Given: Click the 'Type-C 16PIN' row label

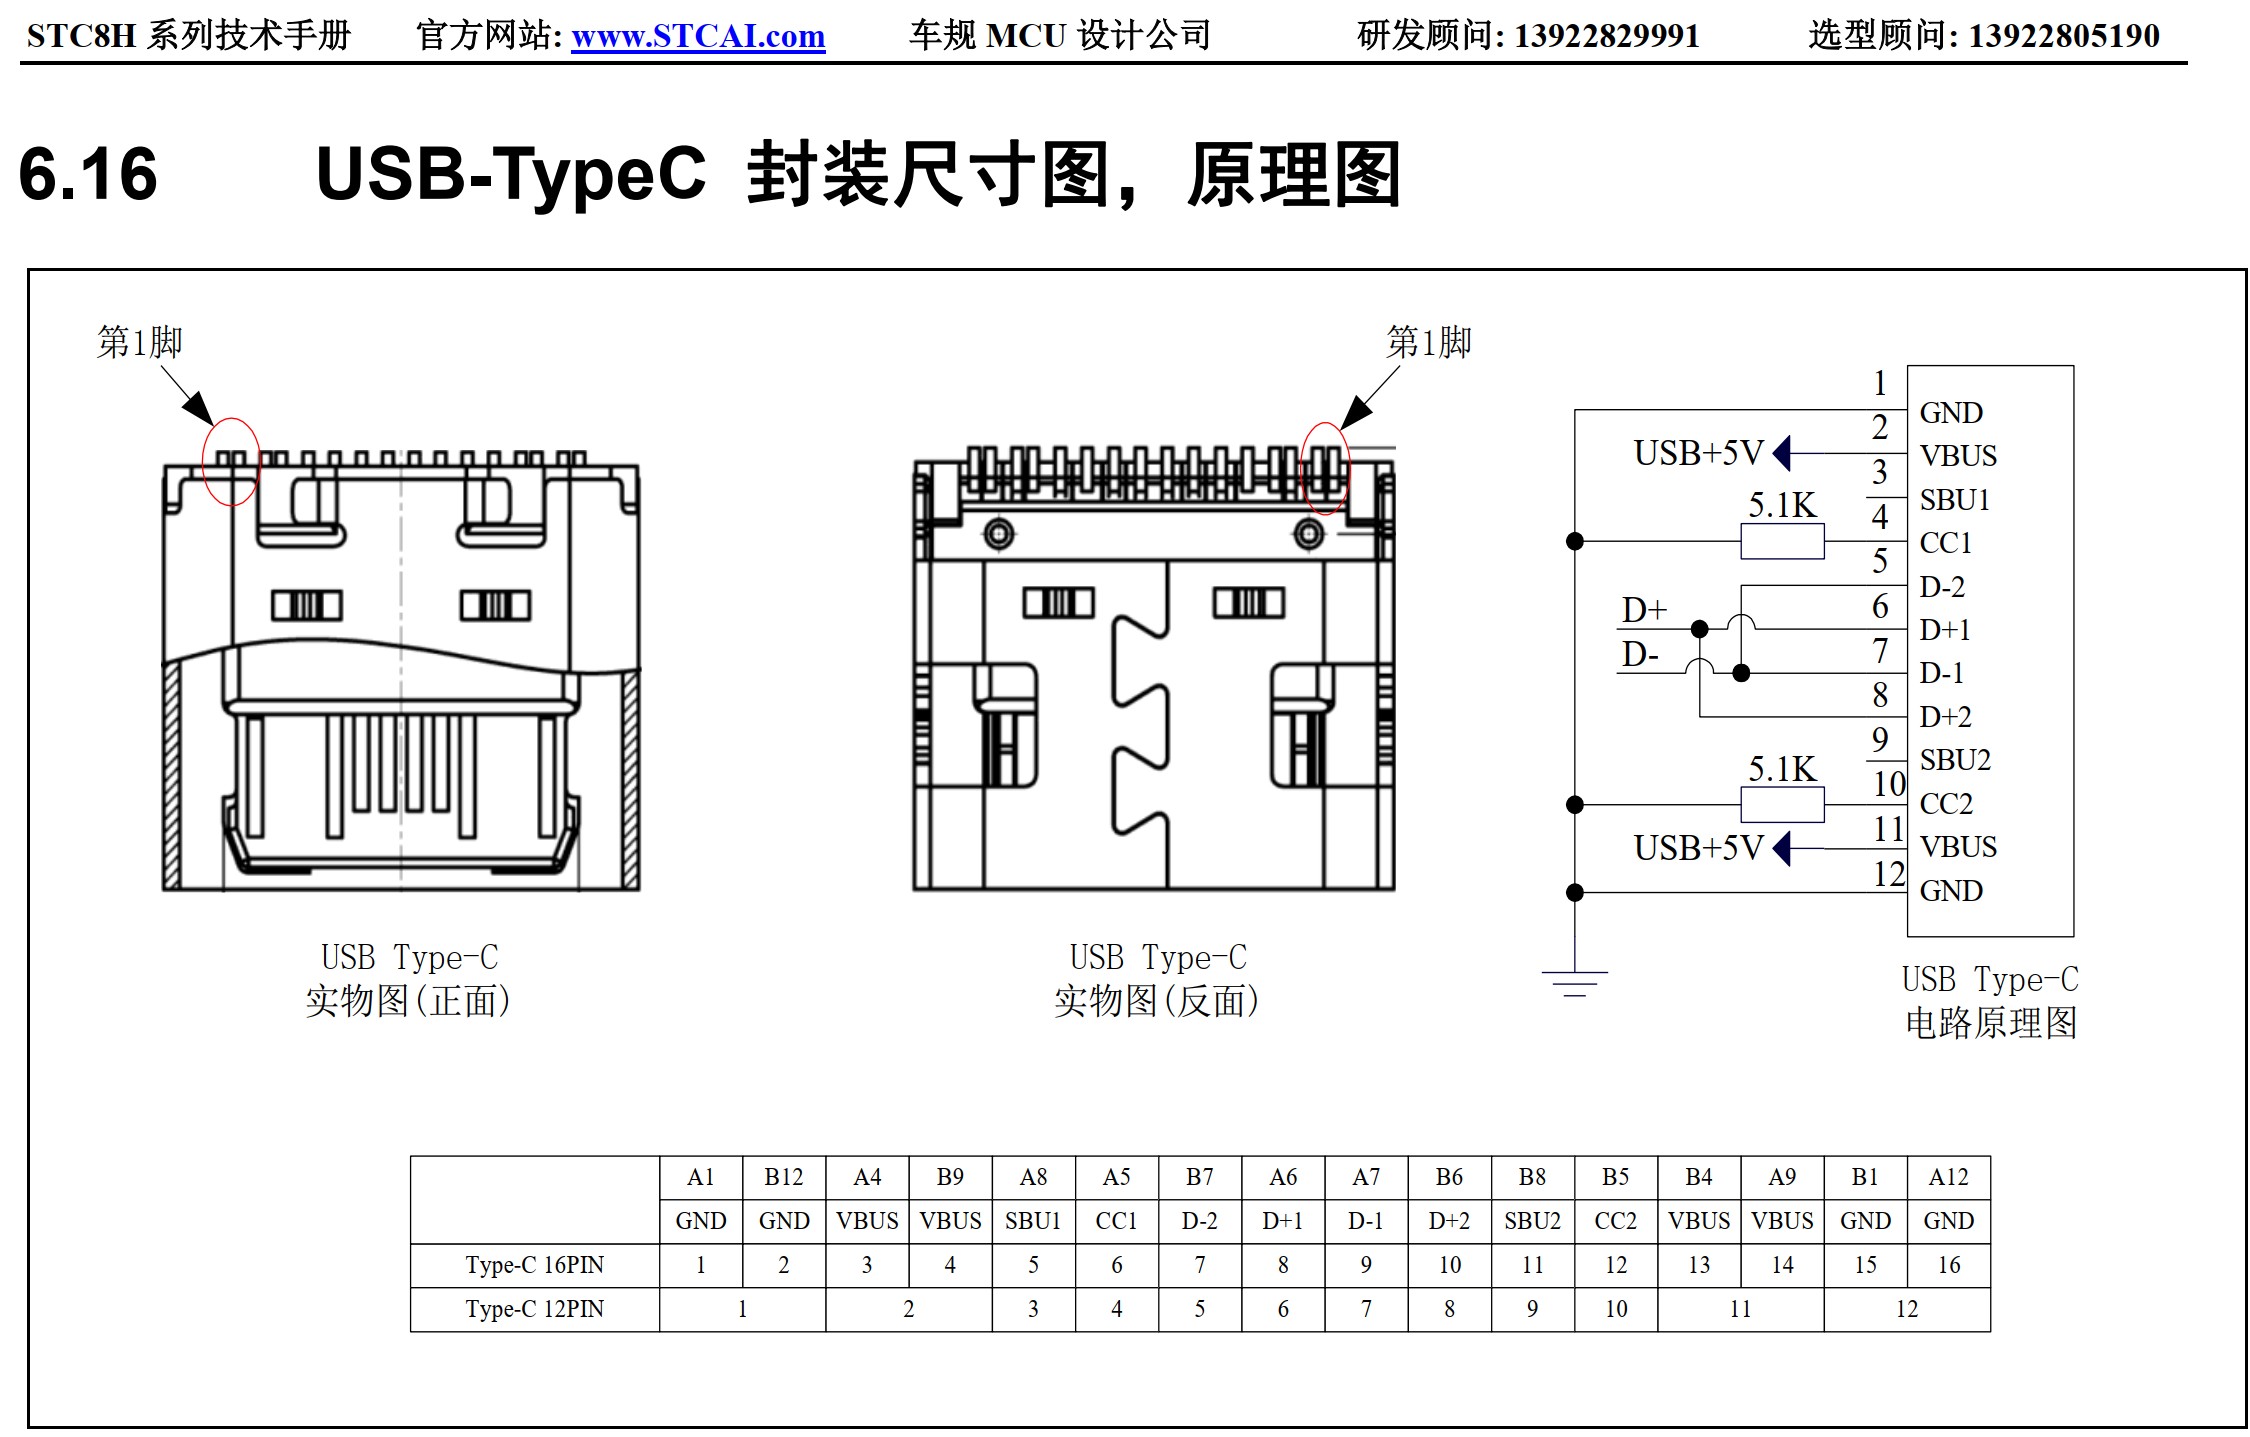Looking at the screenshot, I should point(535,1265).
